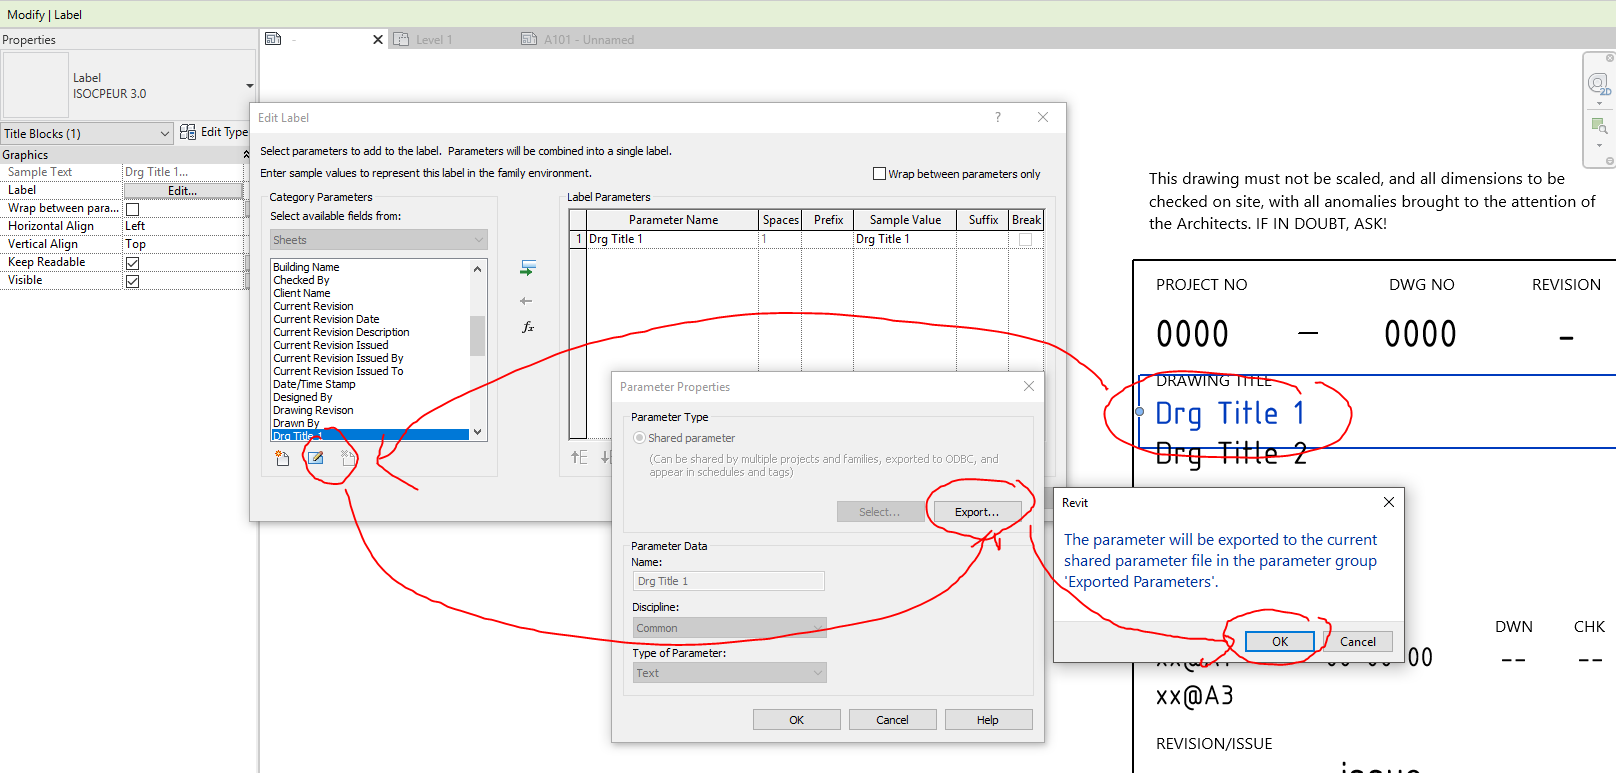Image resolution: width=1616 pixels, height=773 pixels.
Task: Select the Shared parameter radio button
Action: (x=640, y=438)
